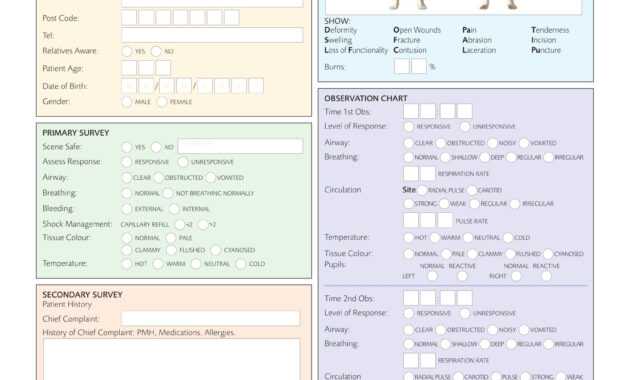Choose CLAMMY for Primary Survey Tissue Colour

127,250
